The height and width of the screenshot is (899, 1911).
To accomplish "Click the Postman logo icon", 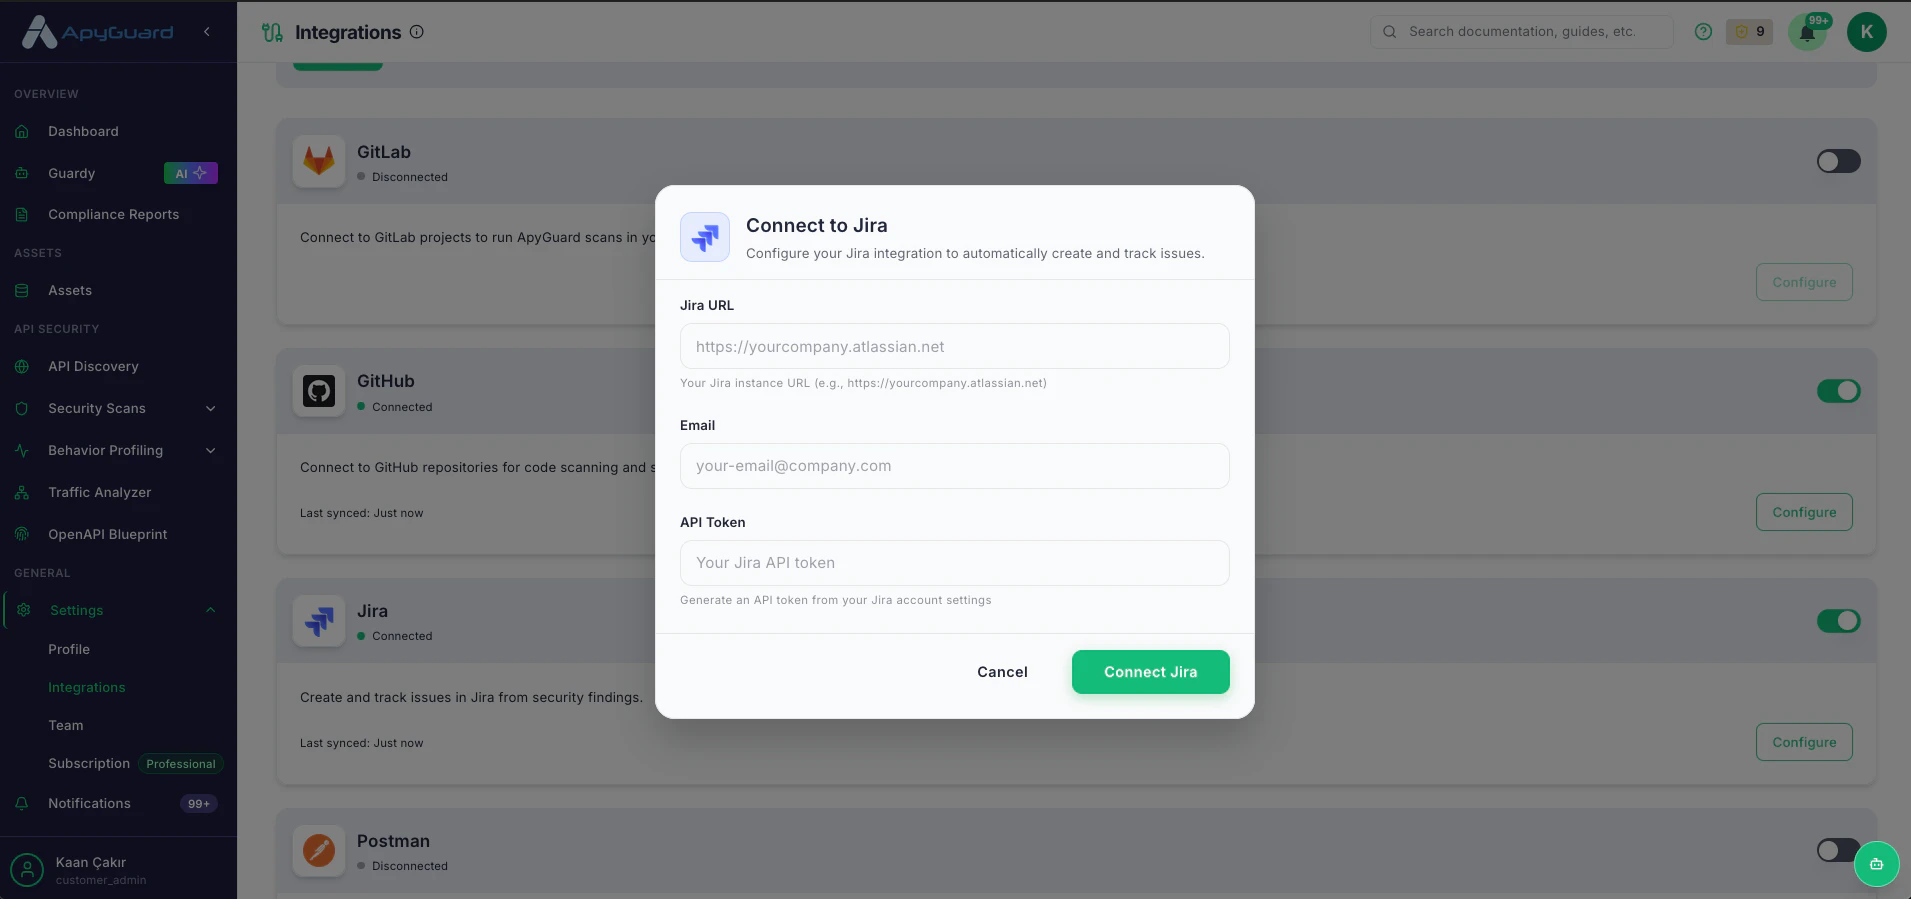I will tap(319, 851).
